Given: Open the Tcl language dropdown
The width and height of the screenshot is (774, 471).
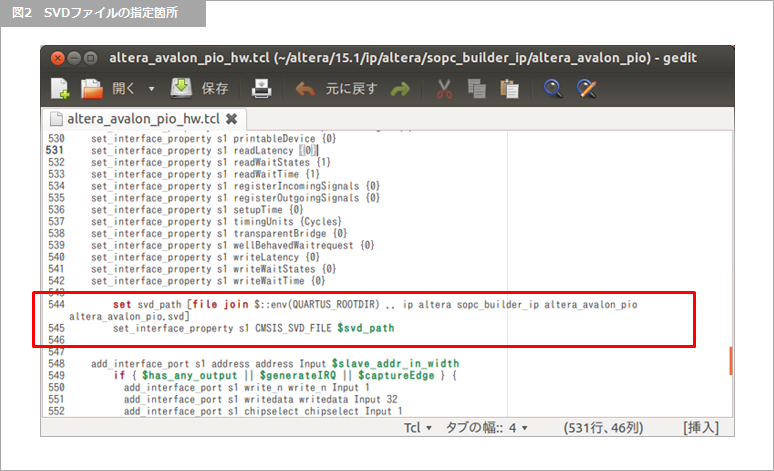Looking at the screenshot, I should click(417, 427).
